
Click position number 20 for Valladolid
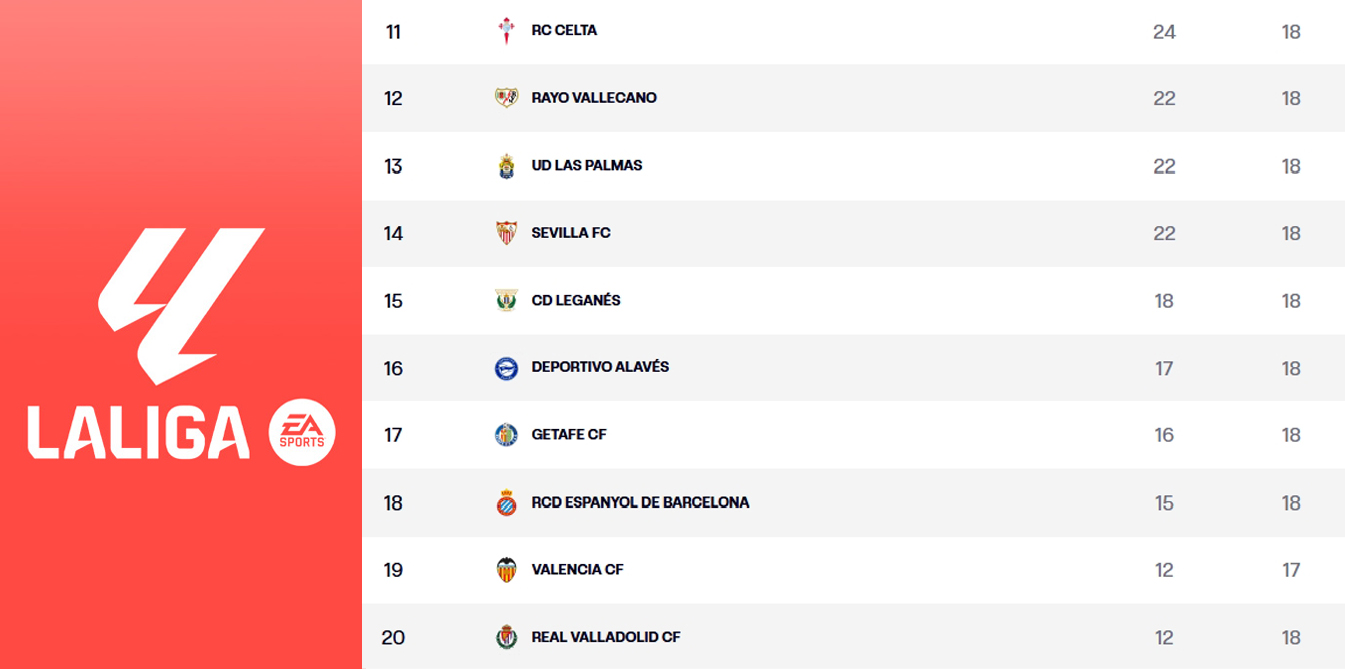[x=394, y=637]
